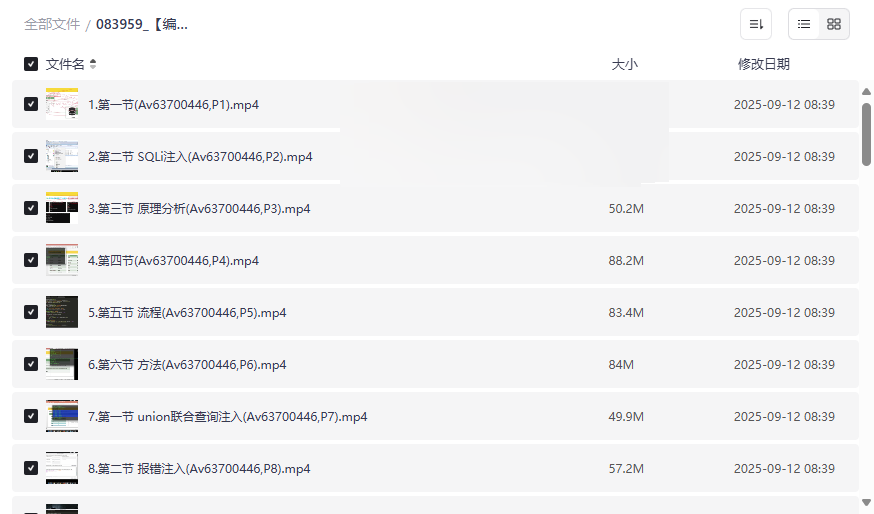The height and width of the screenshot is (514, 874).
Task: Open file 8.第二节 报错注入 mp4
Action: 199,469
